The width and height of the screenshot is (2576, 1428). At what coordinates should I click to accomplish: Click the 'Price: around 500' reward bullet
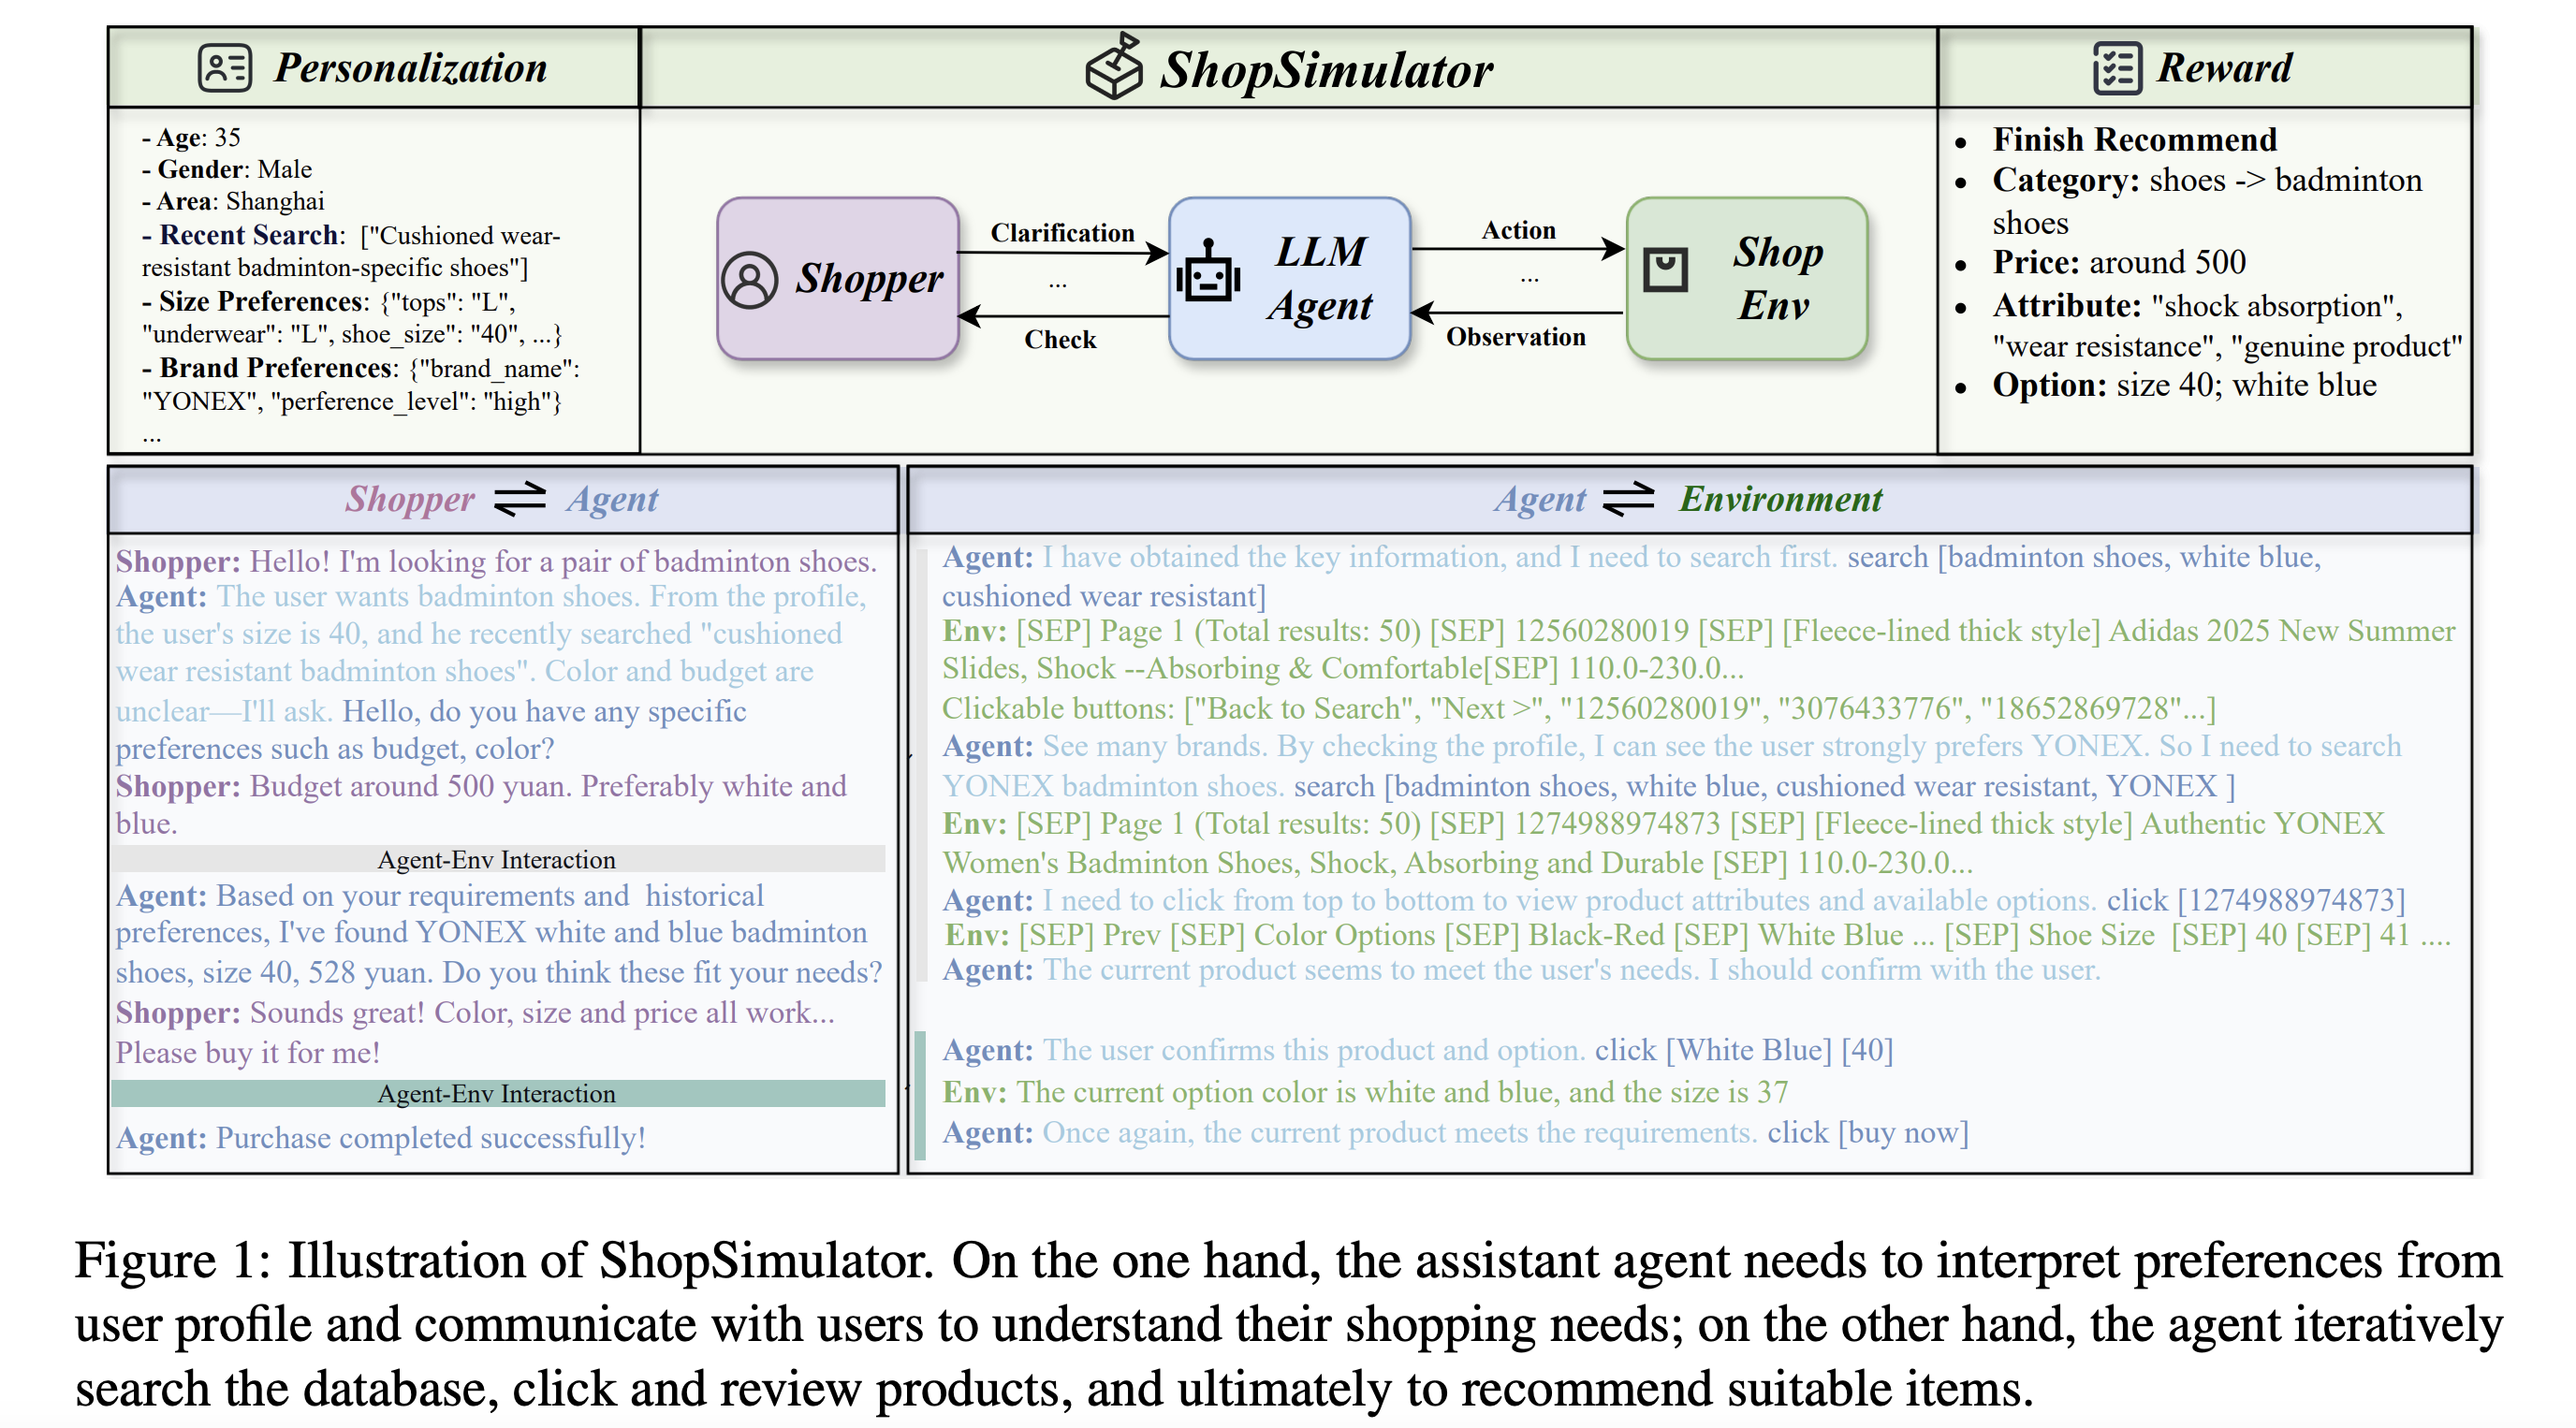pos(2119,262)
